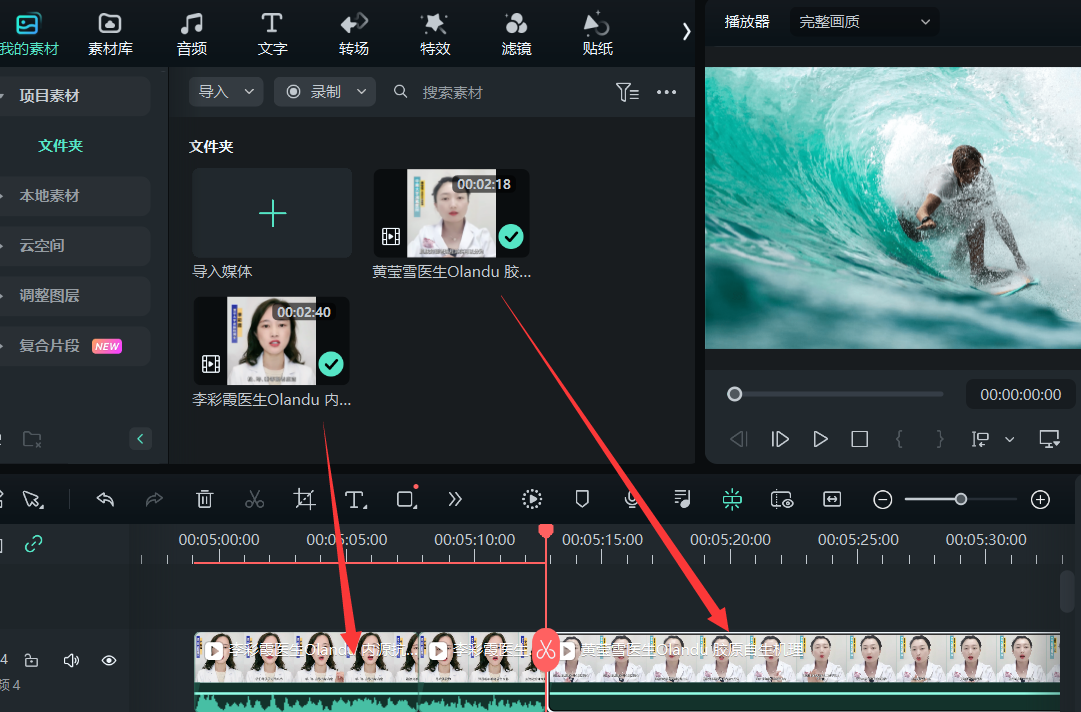Split the clip with scissors tool
Image resolution: width=1081 pixels, height=712 pixels.
click(x=254, y=499)
